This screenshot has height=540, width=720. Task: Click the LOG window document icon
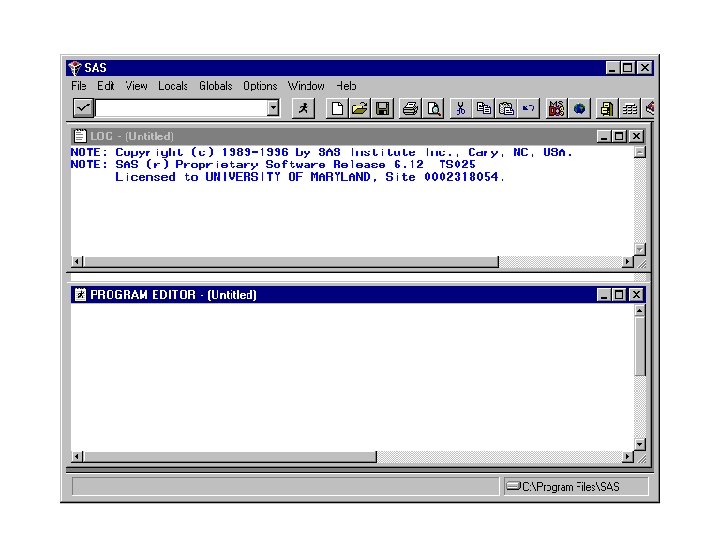coord(80,136)
